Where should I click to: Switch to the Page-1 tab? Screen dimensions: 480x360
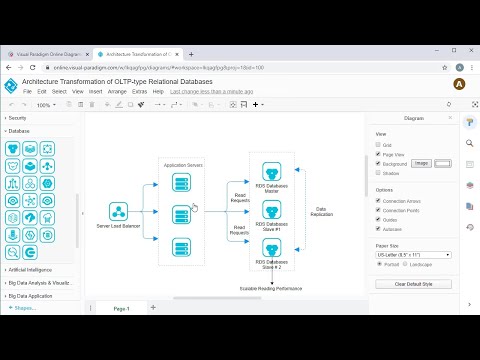(x=121, y=309)
